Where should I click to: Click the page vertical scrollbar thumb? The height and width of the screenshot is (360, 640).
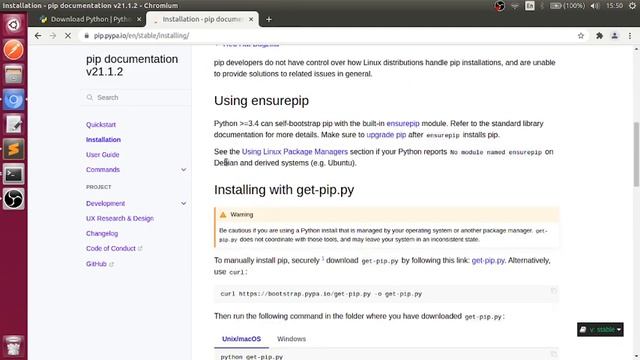pos(636,154)
